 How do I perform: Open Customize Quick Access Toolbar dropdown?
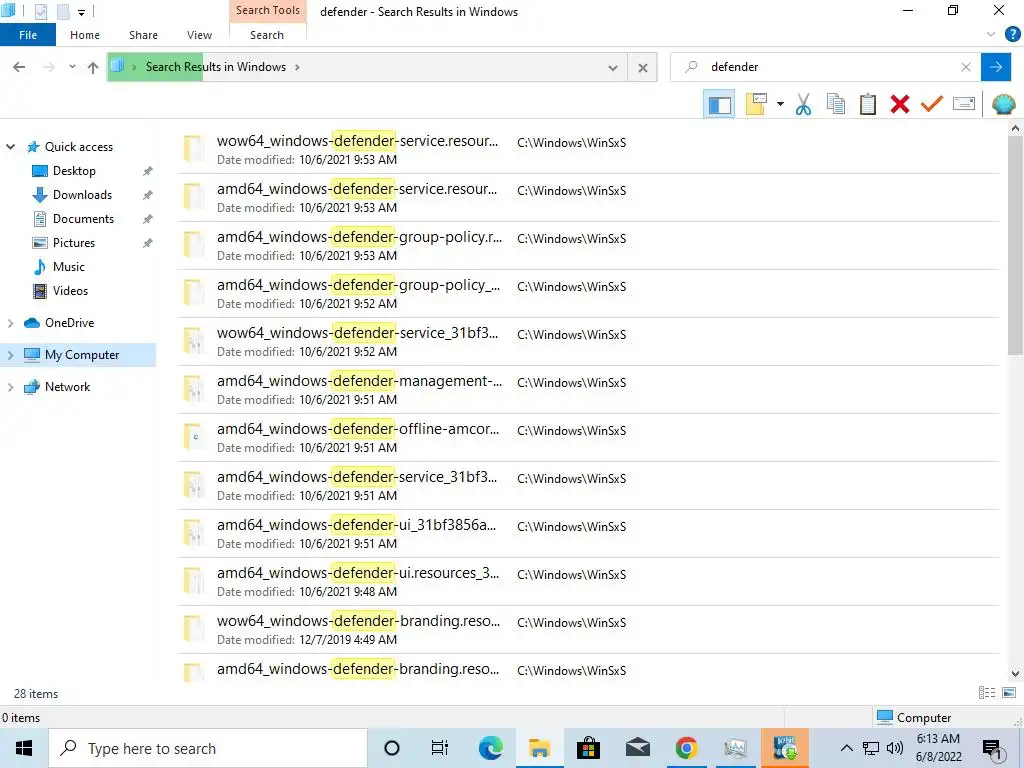click(81, 12)
